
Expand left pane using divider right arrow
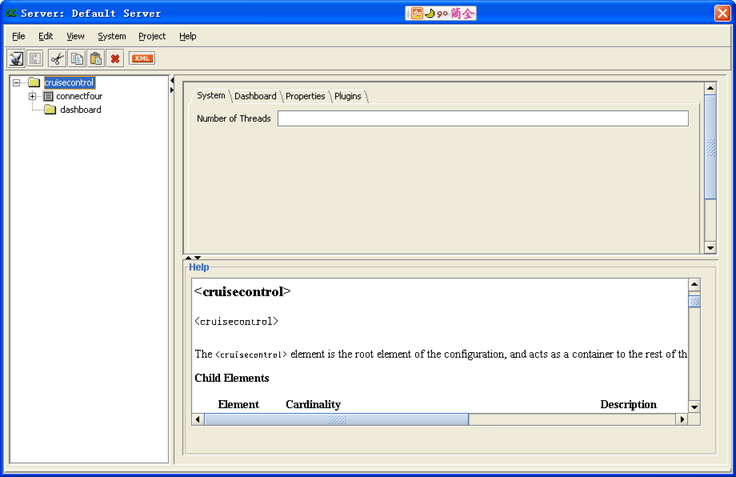tap(172, 90)
